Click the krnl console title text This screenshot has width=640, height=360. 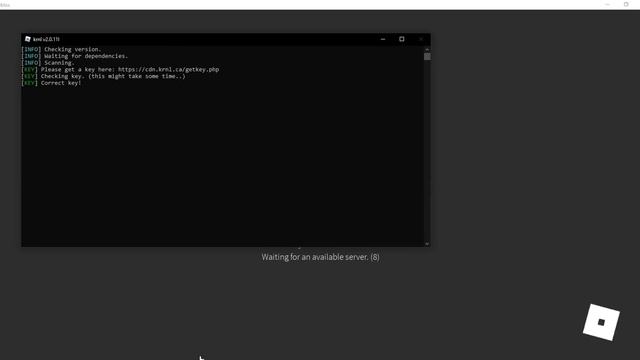coord(46,39)
